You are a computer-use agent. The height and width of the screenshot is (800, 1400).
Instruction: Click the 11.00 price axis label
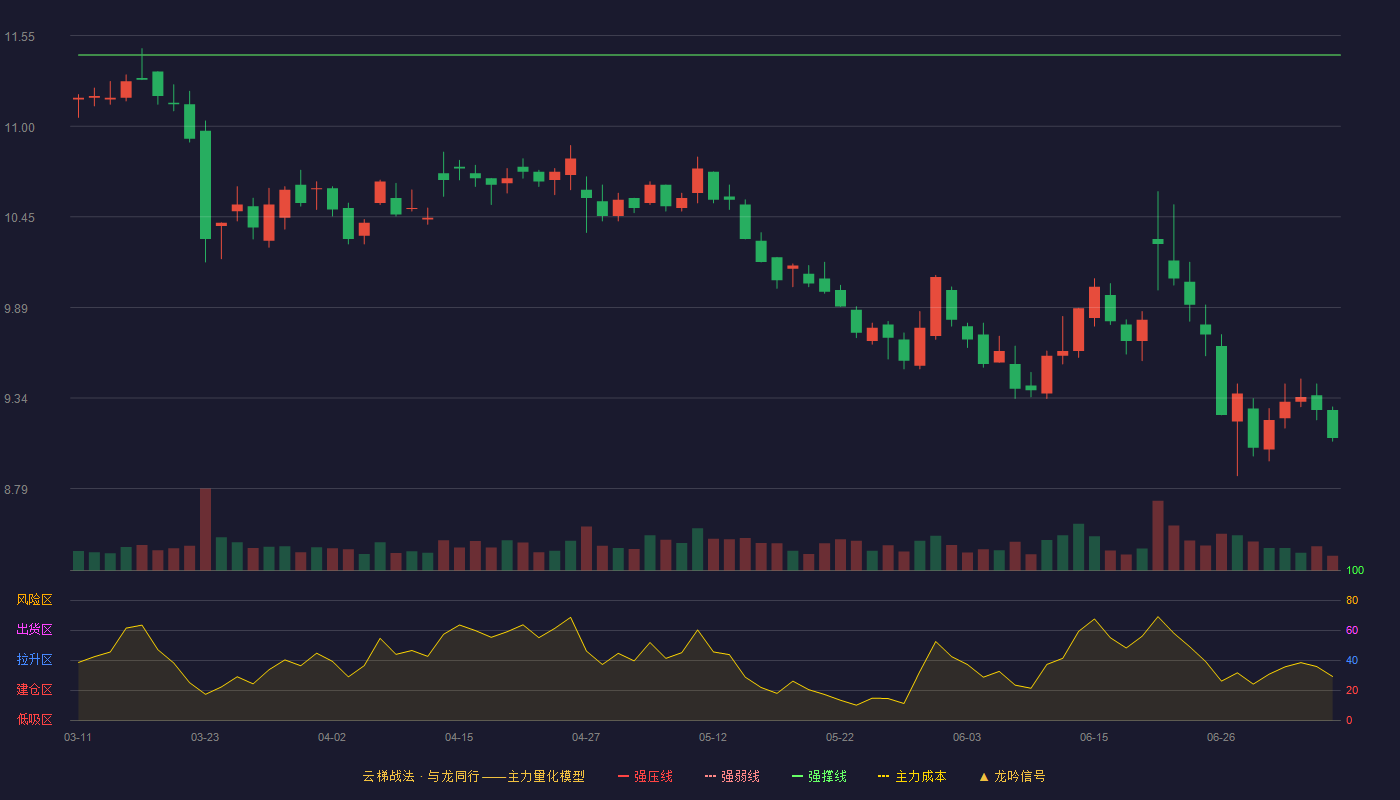[x=19, y=128]
